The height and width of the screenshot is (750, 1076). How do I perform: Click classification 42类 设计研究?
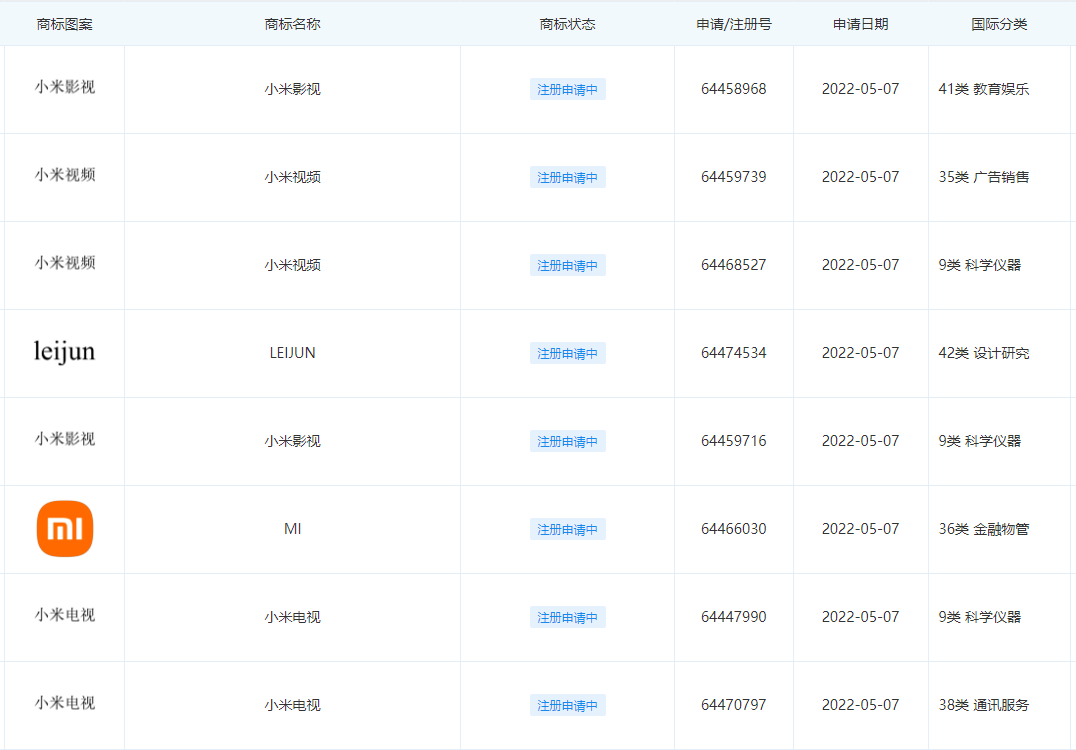[x=983, y=353]
